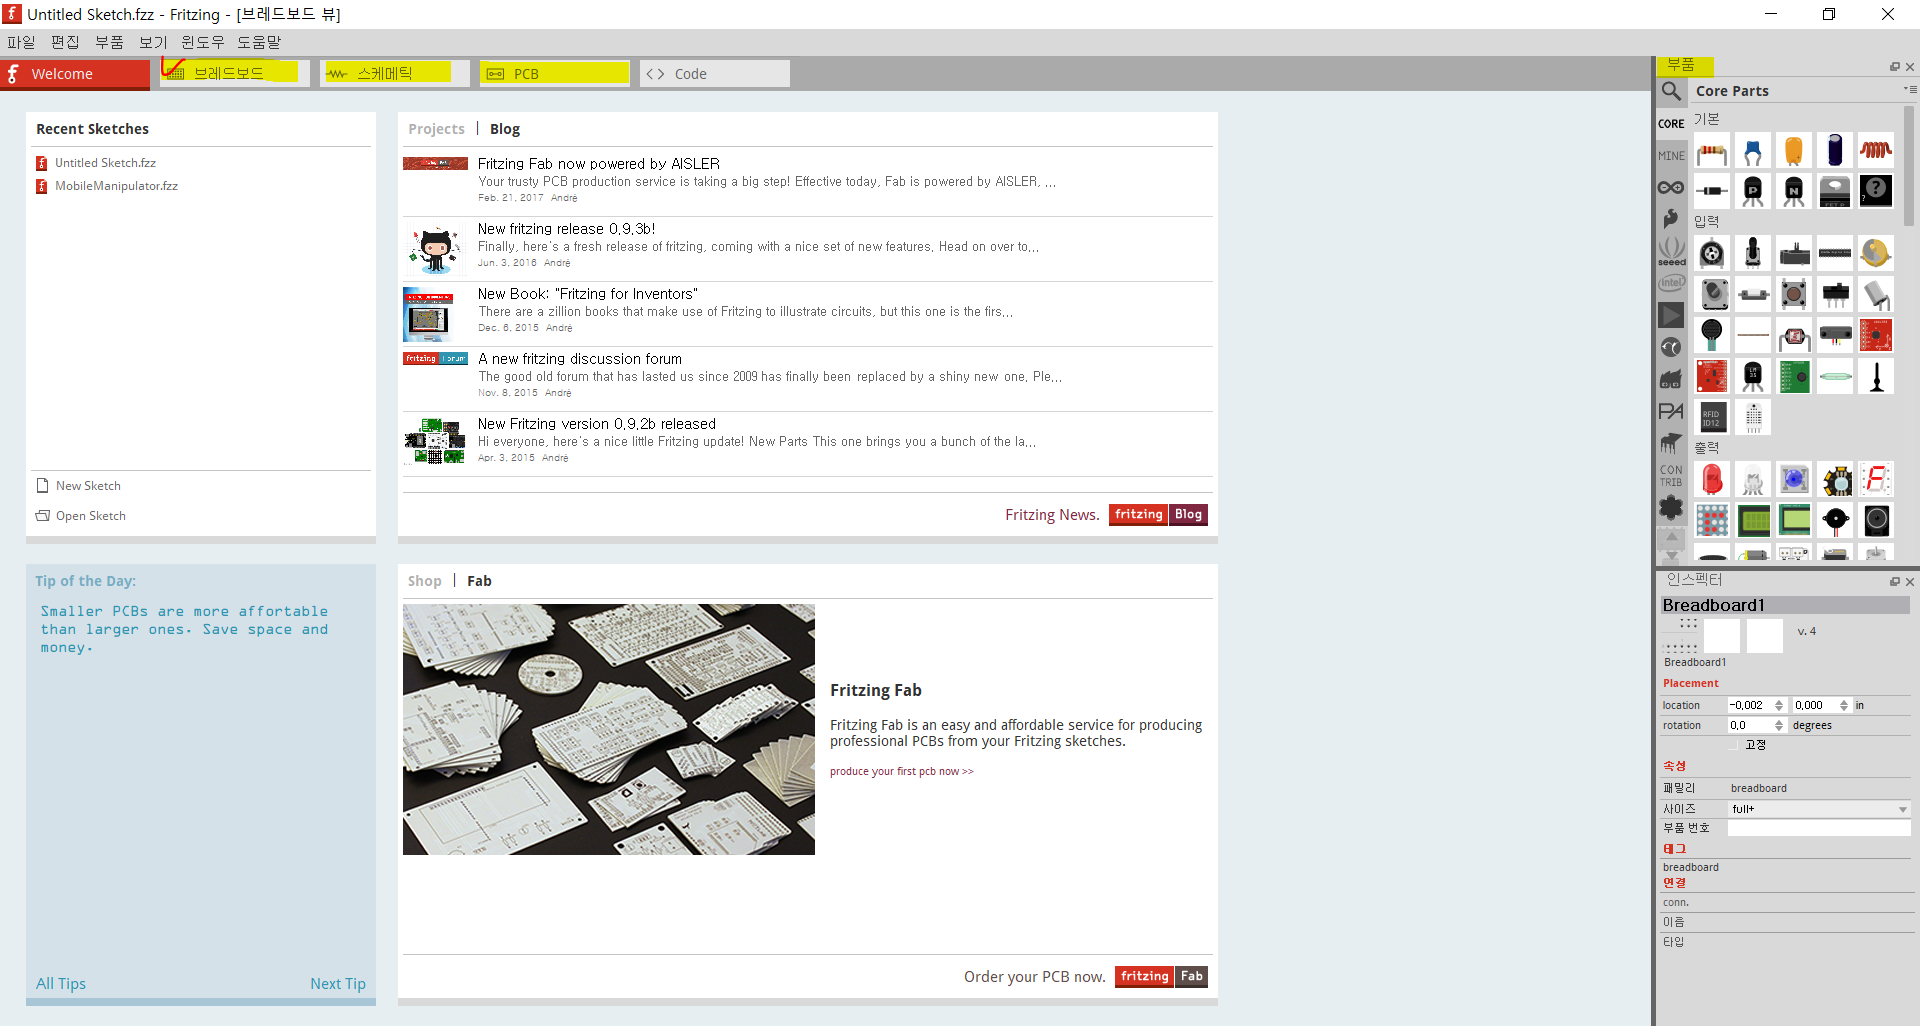Pick the red inductor coil part
The width and height of the screenshot is (1920, 1026).
[1876, 152]
